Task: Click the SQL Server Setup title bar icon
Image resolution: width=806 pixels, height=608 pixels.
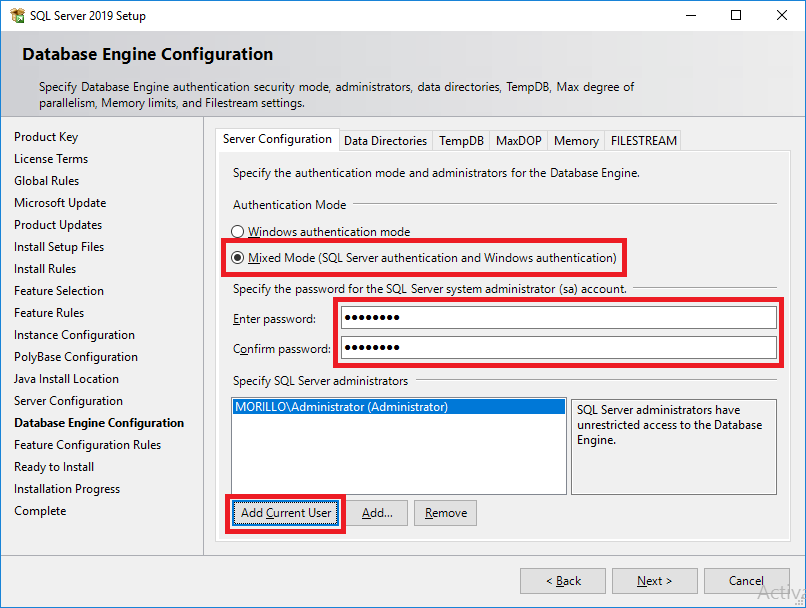Action: 17,15
